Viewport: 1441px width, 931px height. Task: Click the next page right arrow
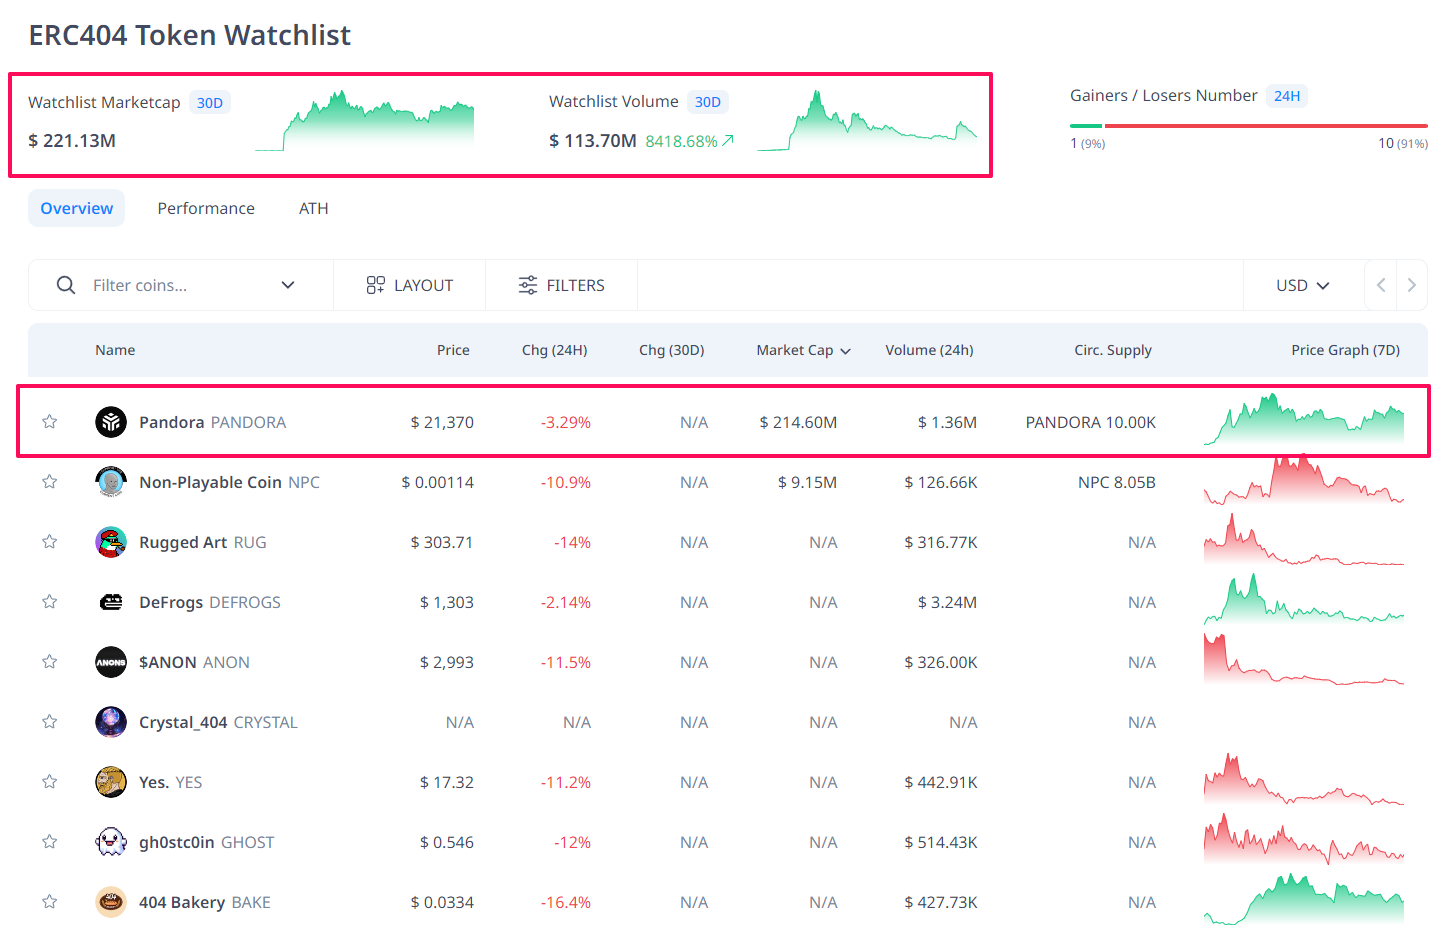point(1411,285)
